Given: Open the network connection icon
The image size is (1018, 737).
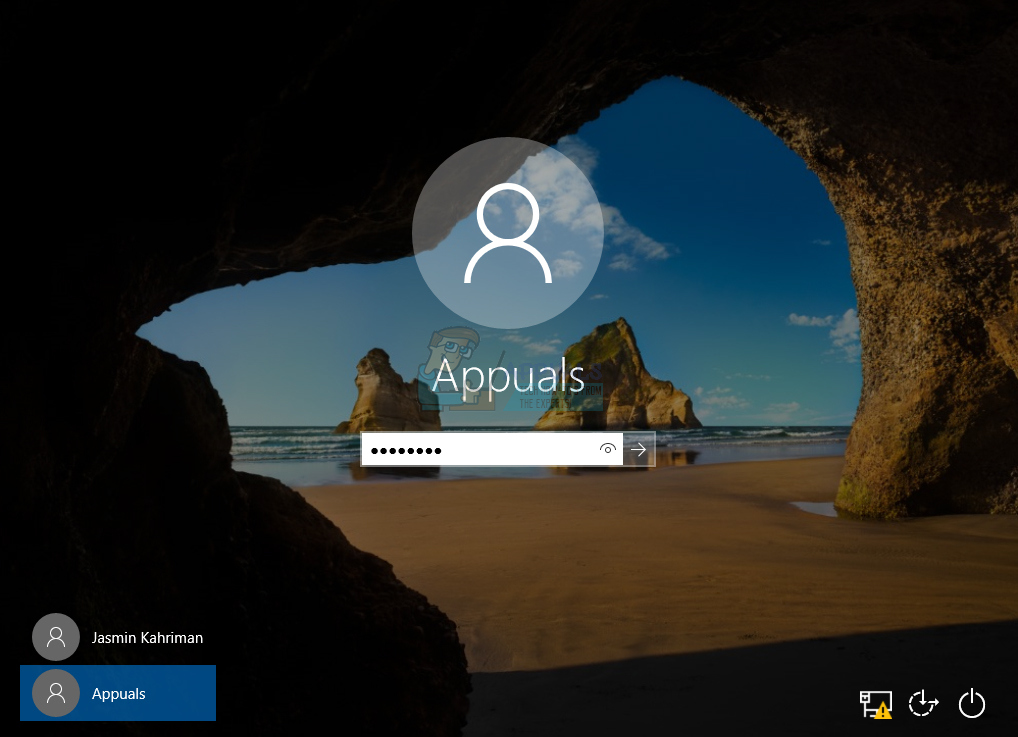Looking at the screenshot, I should click(876, 704).
